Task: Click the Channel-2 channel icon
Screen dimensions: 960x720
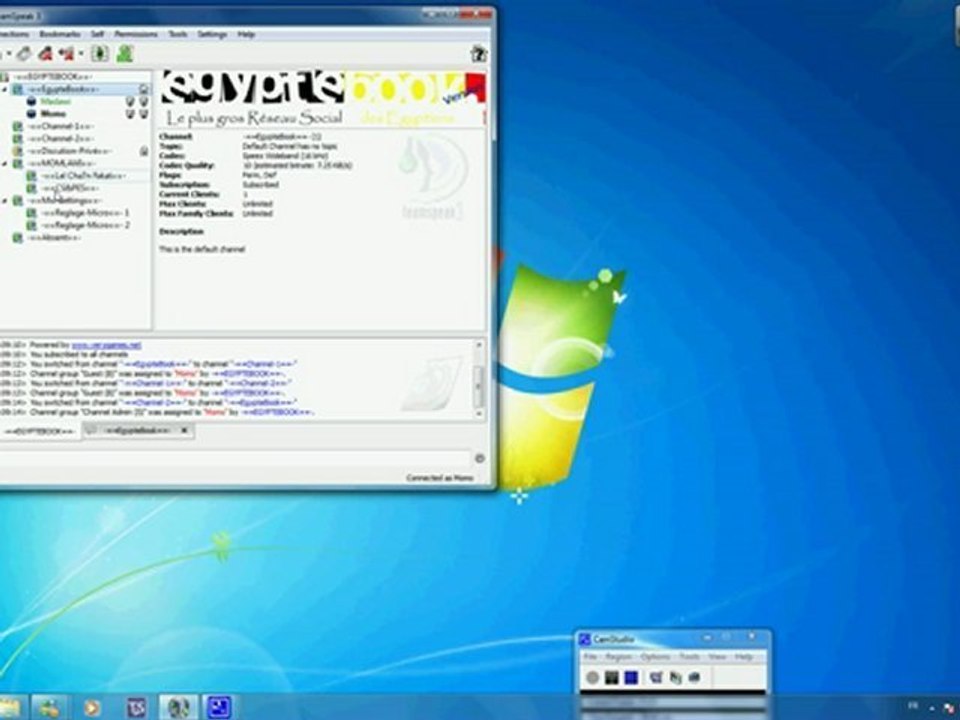Action: [x=17, y=139]
